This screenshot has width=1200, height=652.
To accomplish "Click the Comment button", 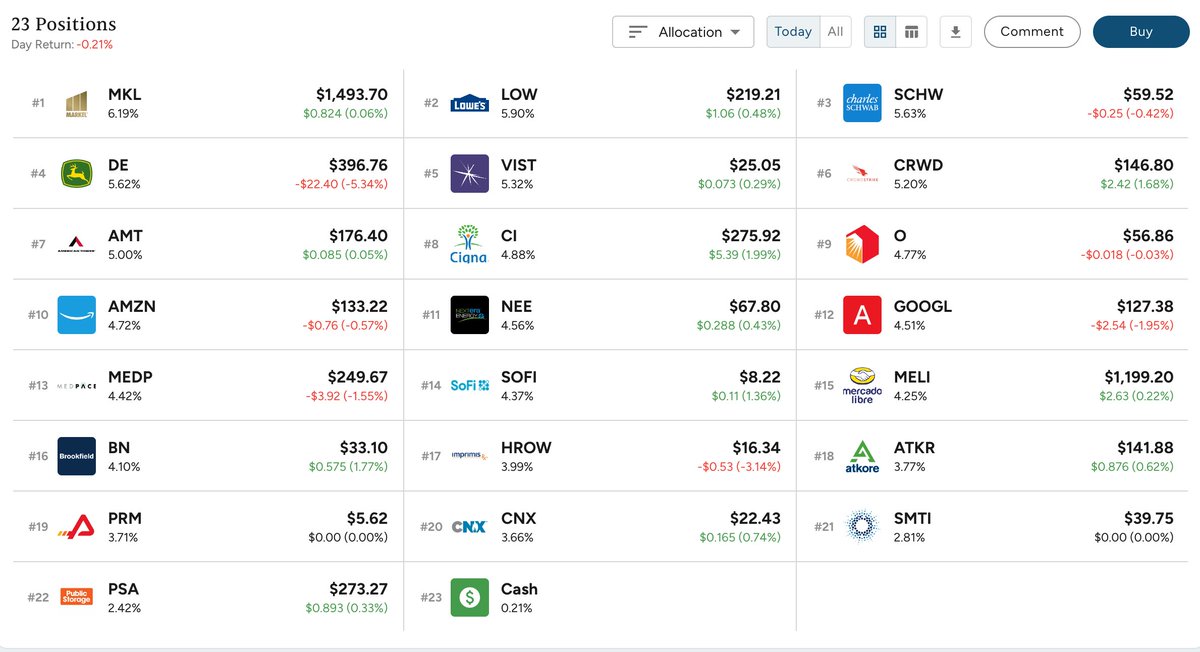I will (x=1032, y=32).
